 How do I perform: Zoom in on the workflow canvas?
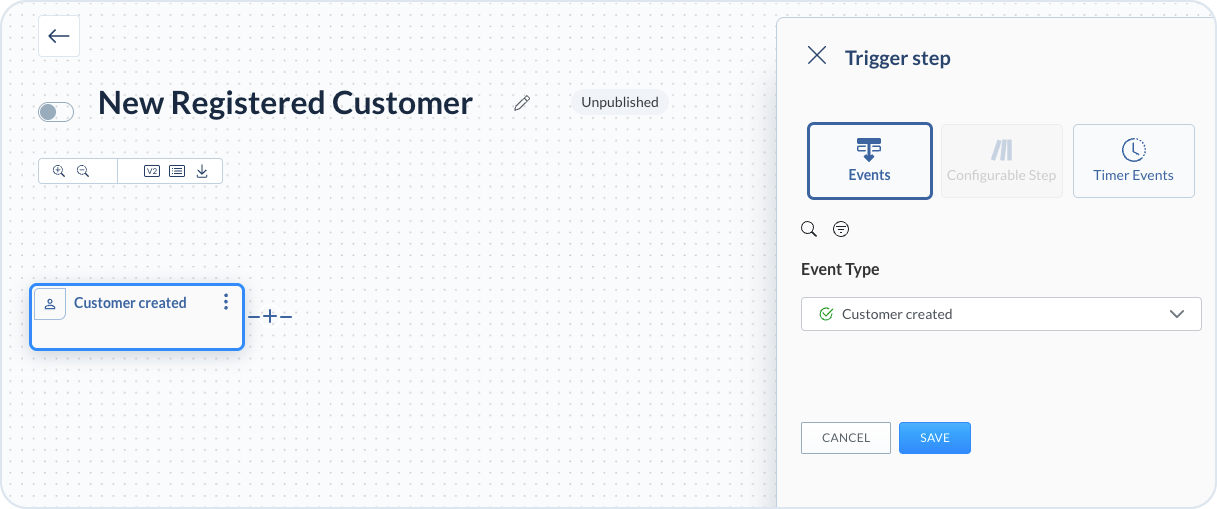(59, 171)
